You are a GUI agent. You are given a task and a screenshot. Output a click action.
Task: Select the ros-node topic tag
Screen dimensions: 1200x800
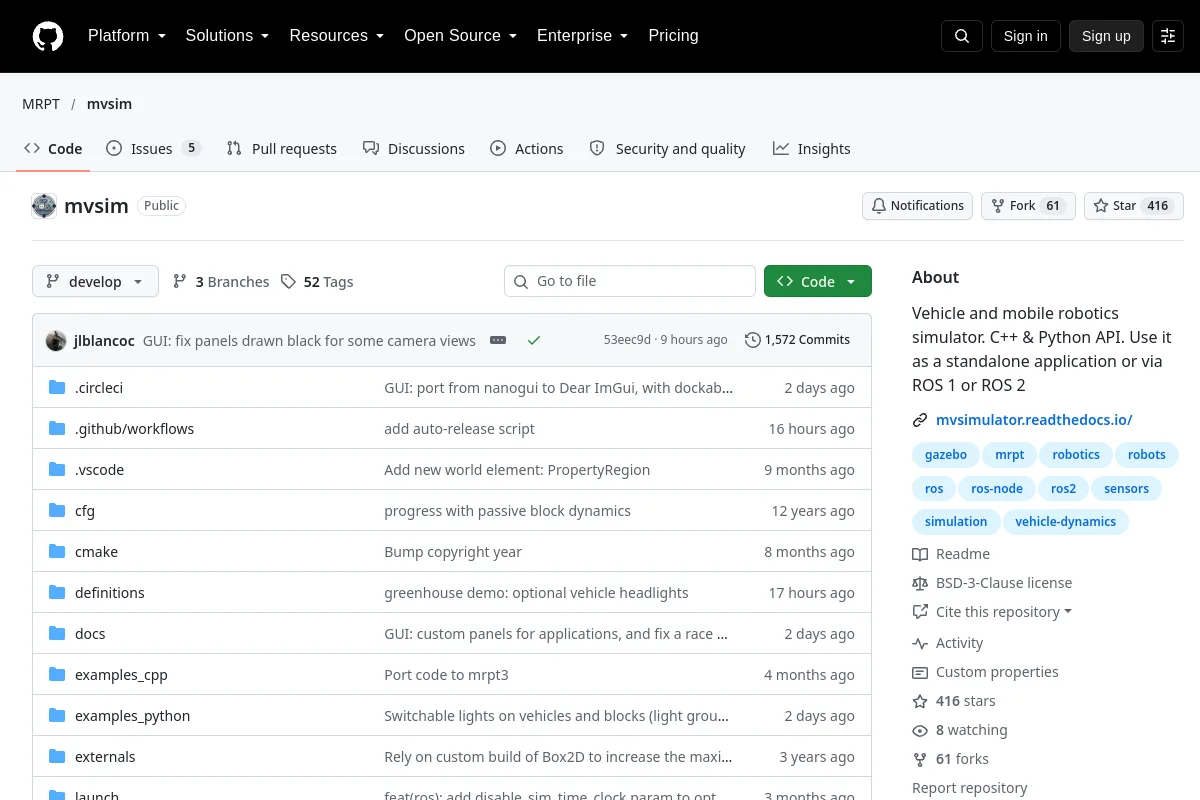997,489
